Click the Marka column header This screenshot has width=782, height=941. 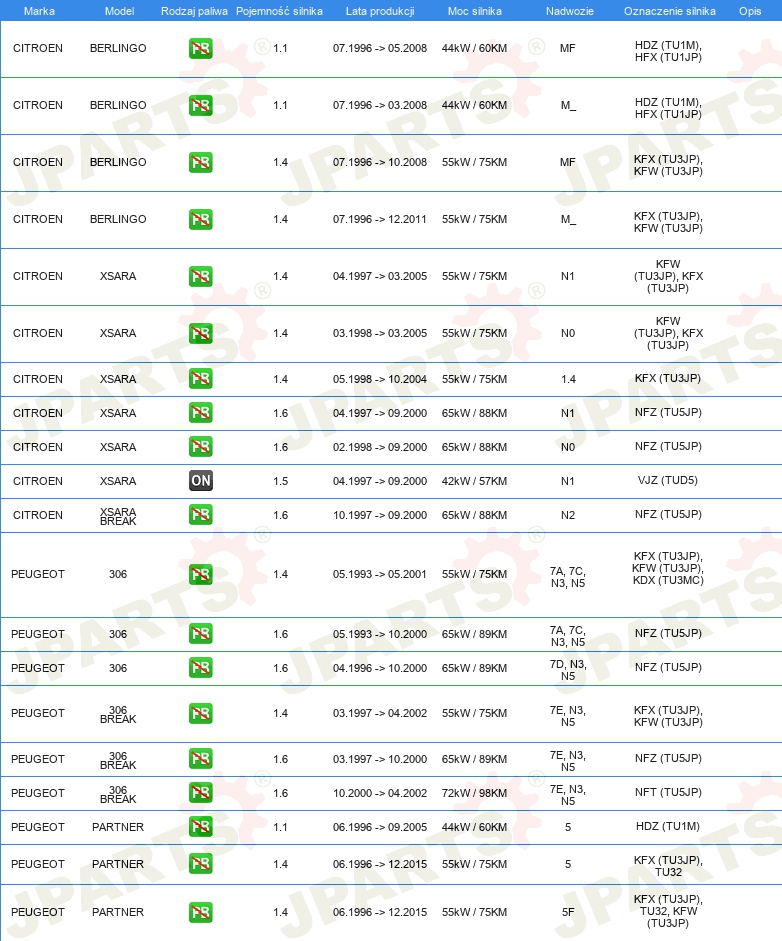(39, 11)
